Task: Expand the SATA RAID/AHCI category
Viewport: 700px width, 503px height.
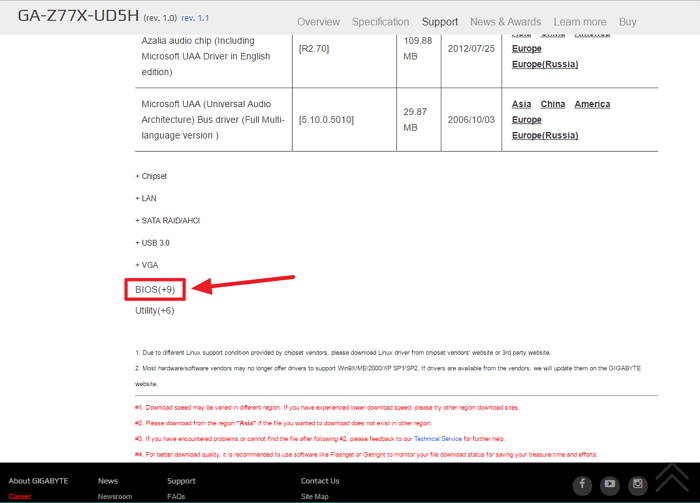Action: [x=167, y=220]
